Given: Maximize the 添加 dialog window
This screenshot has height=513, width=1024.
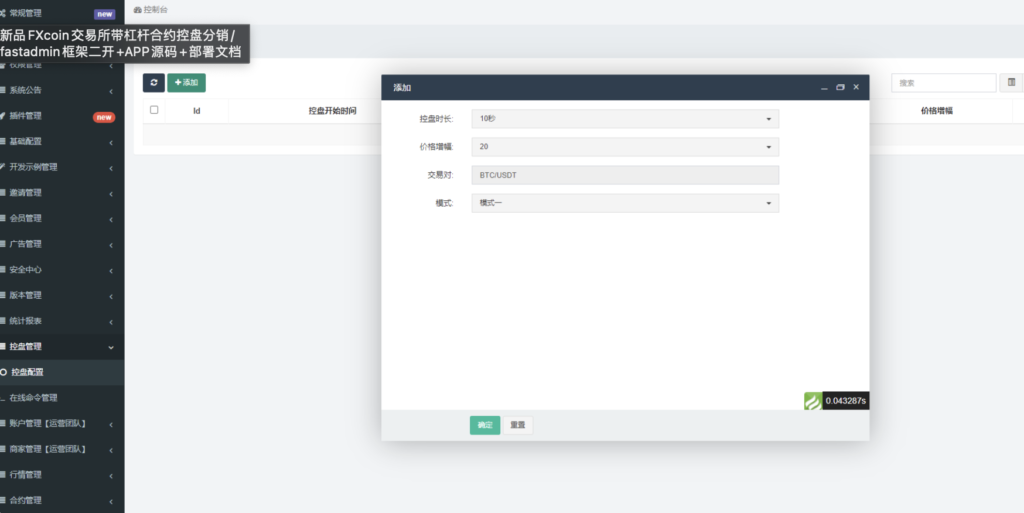Looking at the screenshot, I should tap(840, 88).
